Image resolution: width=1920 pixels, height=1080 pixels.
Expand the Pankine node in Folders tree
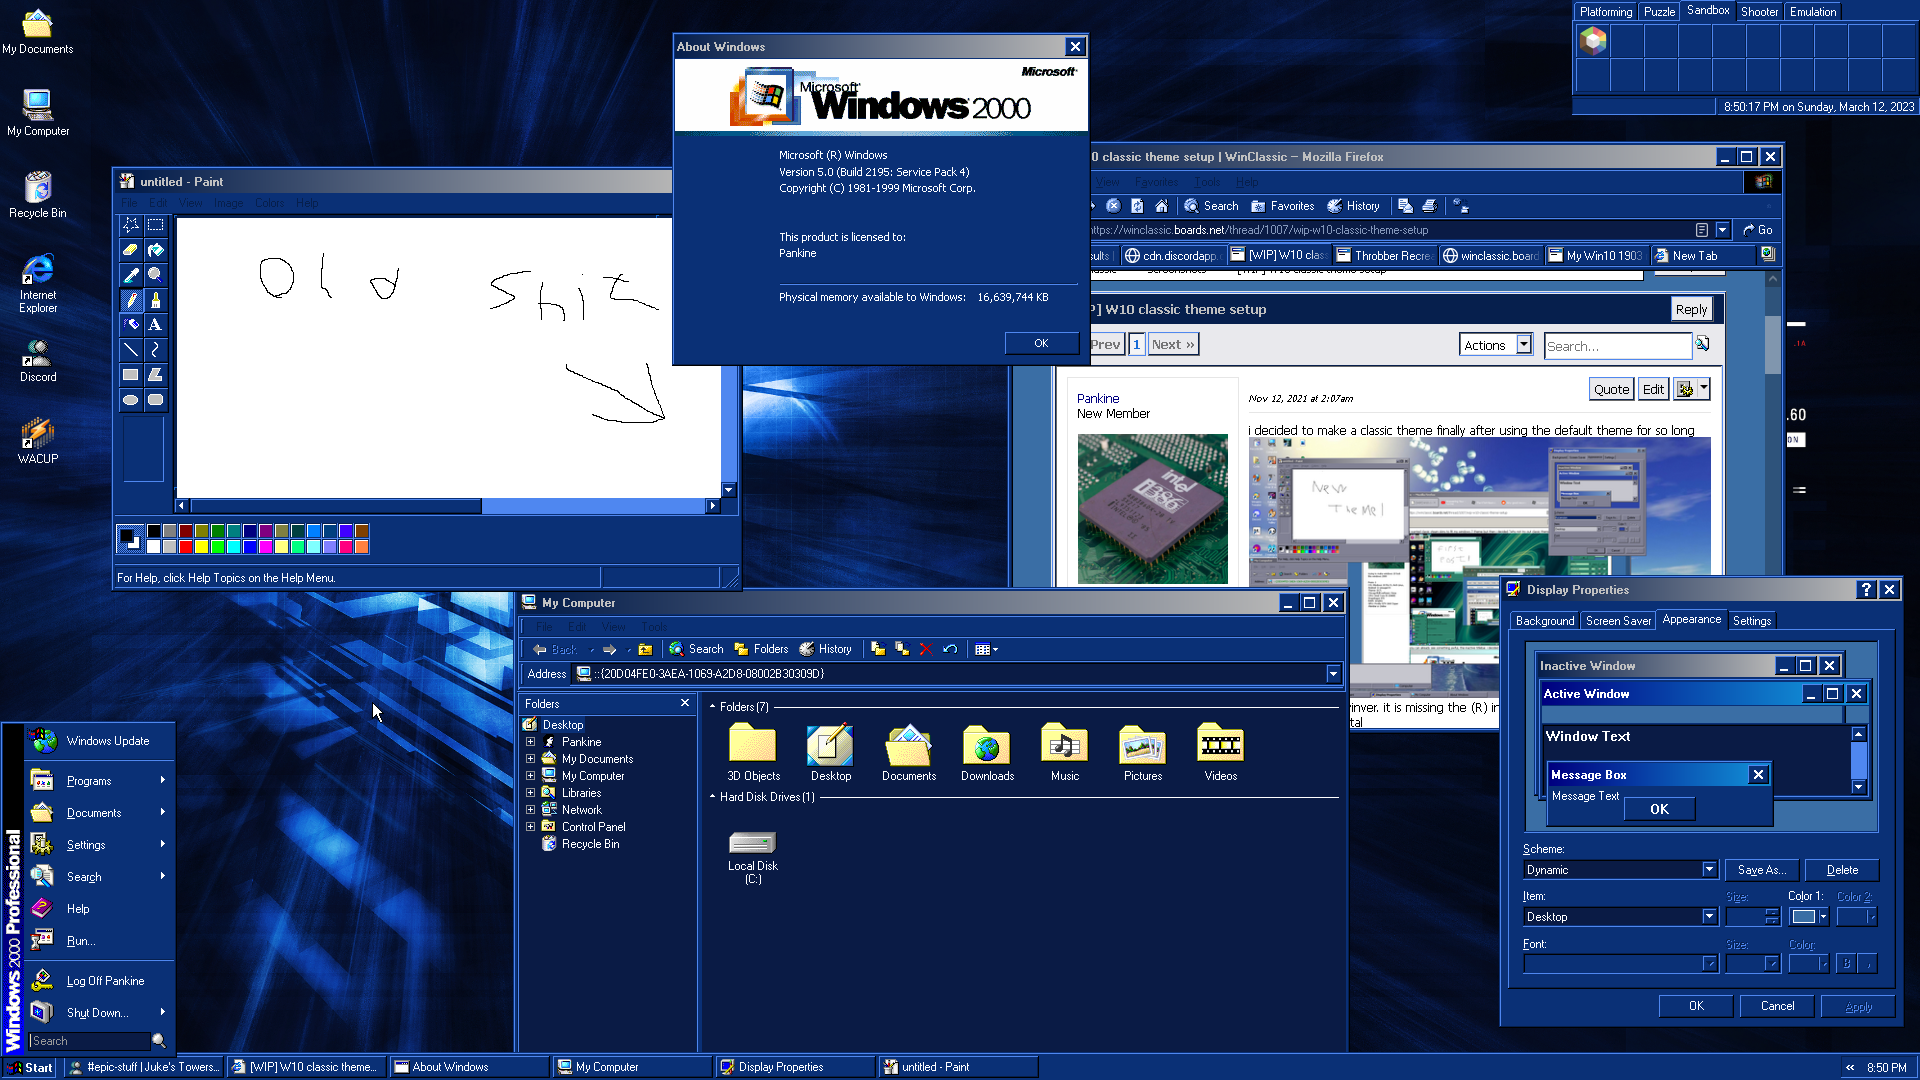(x=530, y=742)
